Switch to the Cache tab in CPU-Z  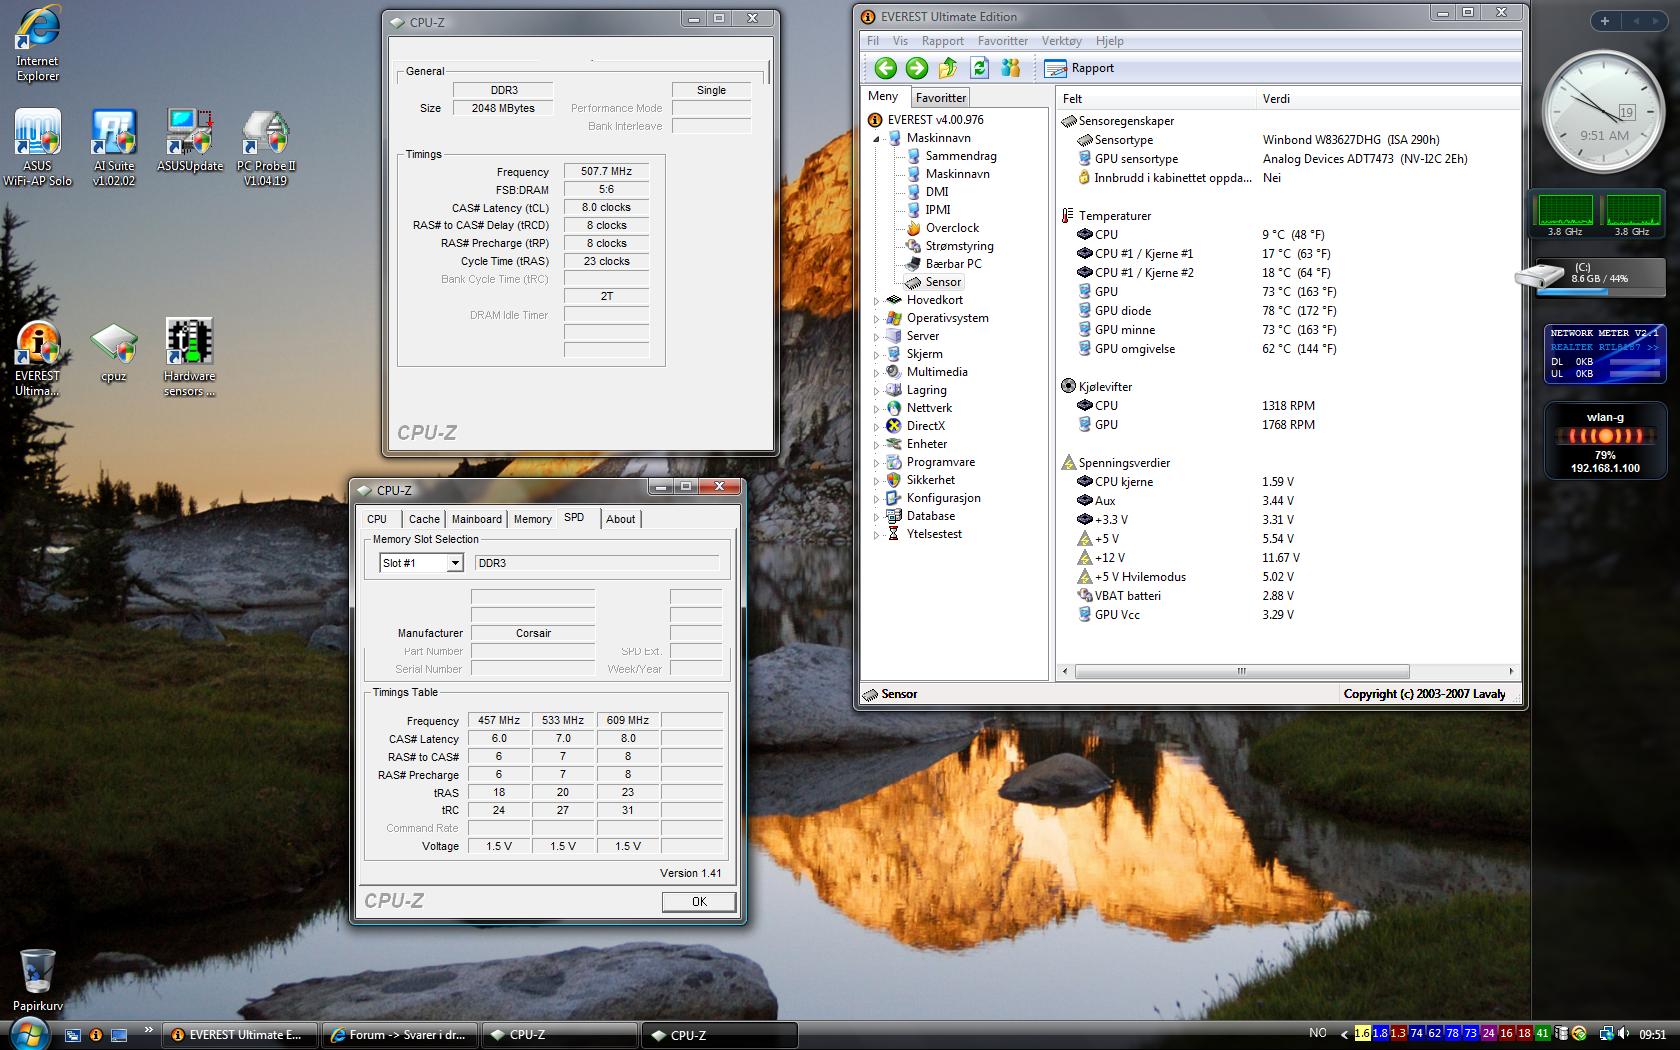[x=424, y=519]
